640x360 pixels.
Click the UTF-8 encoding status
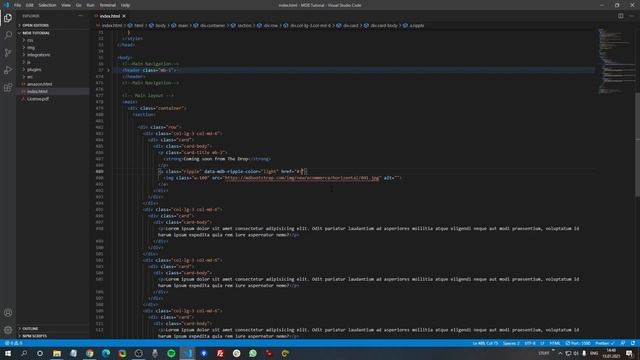pos(529,343)
